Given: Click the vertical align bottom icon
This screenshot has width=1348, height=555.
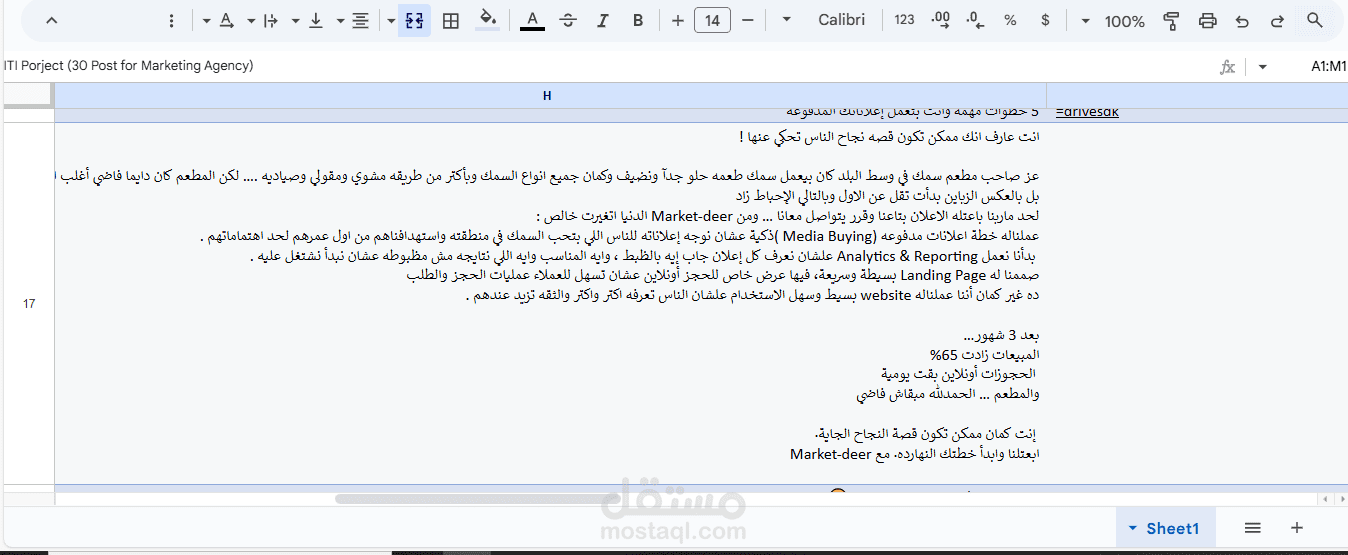Looking at the screenshot, I should pyautogui.click(x=316, y=21).
